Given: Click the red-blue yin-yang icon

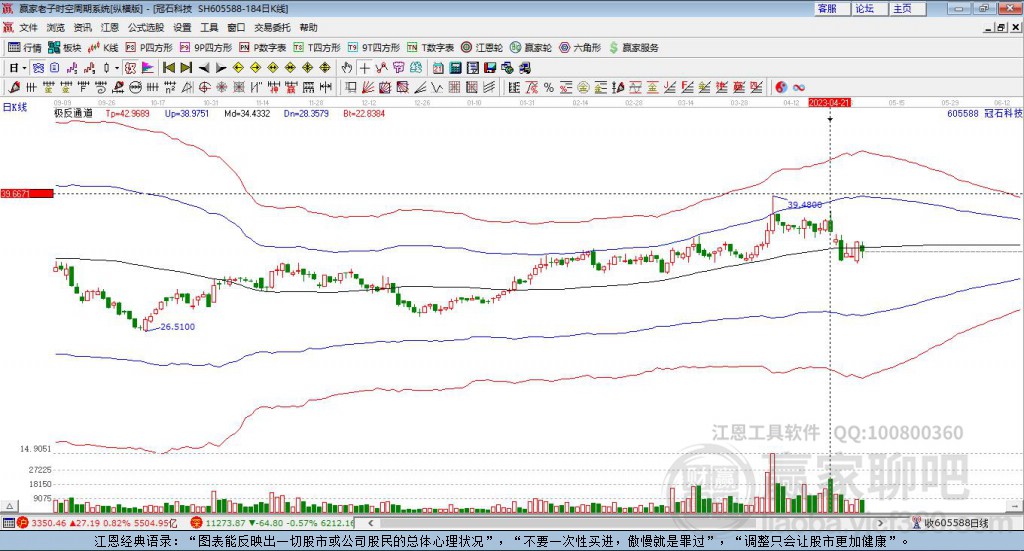Looking at the screenshot, I should click(x=780, y=87).
